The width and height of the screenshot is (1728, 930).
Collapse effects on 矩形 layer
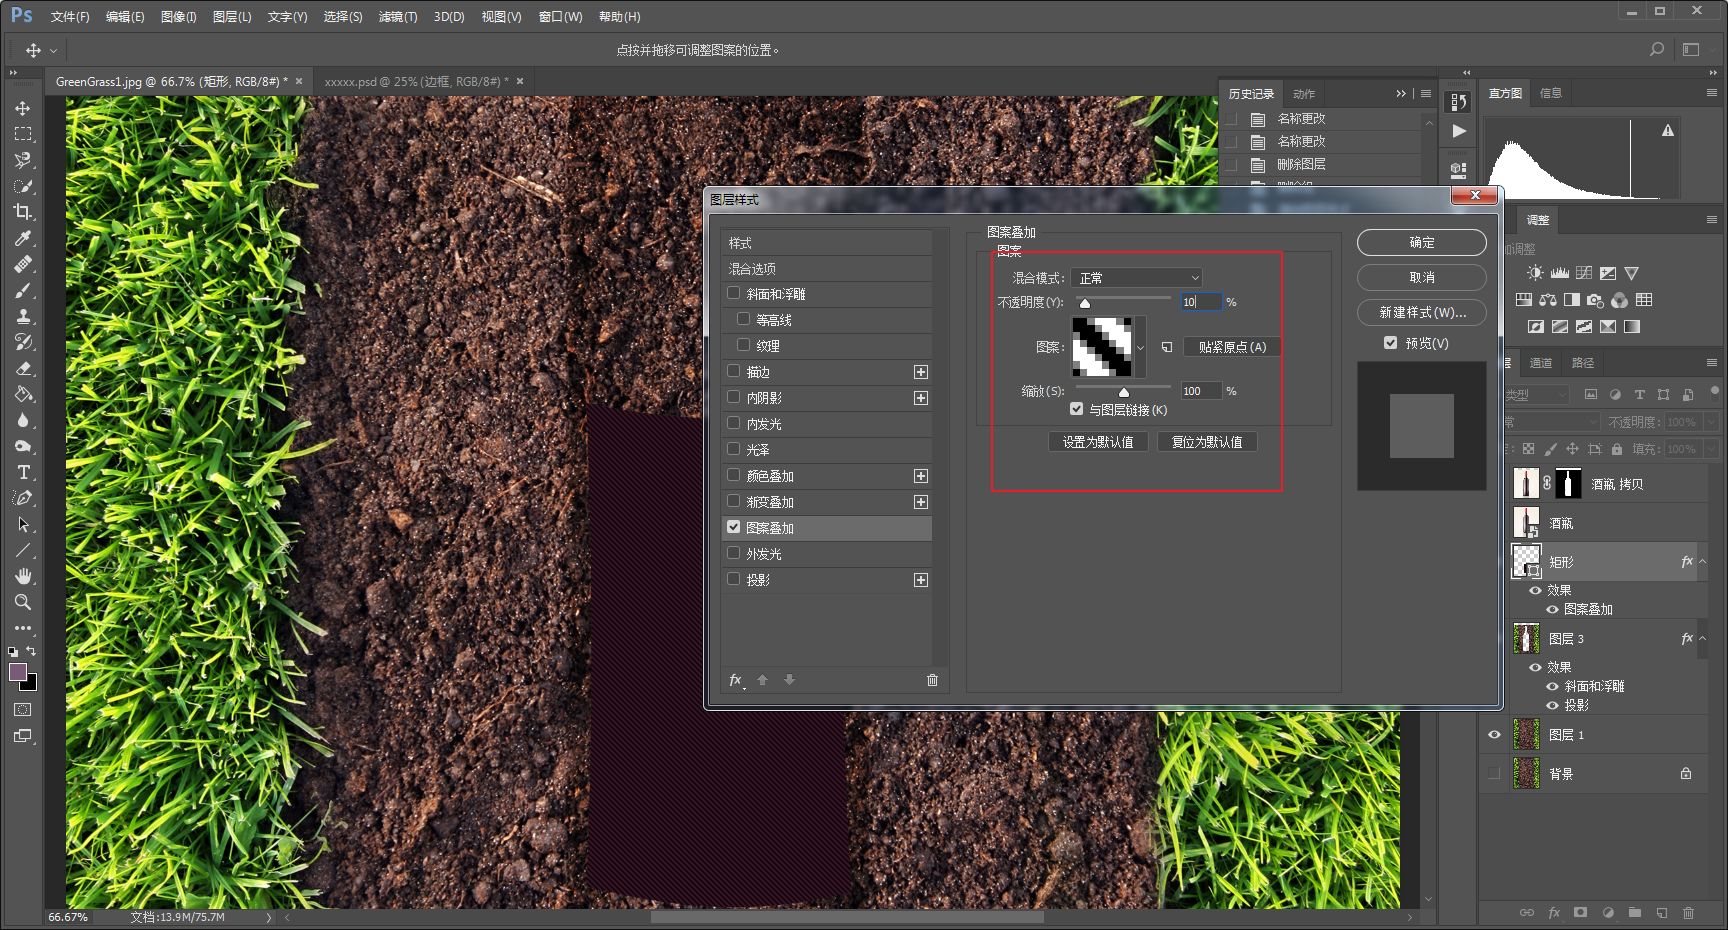[x=1702, y=562]
